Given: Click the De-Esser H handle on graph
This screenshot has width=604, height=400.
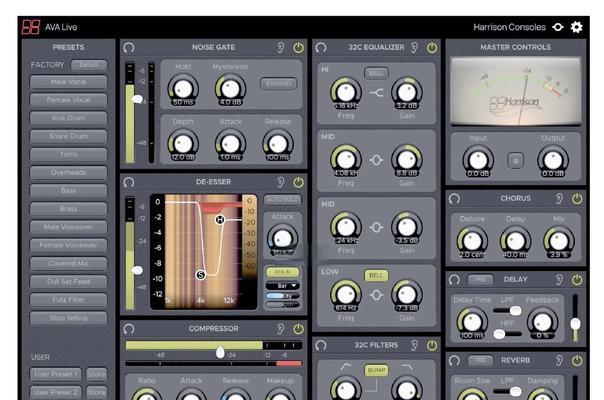Looking at the screenshot, I should (x=220, y=220).
